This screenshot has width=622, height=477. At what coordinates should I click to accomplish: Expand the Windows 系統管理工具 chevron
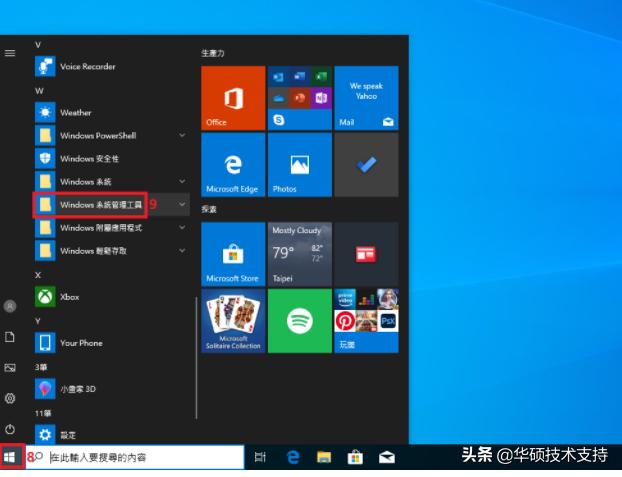pos(182,204)
